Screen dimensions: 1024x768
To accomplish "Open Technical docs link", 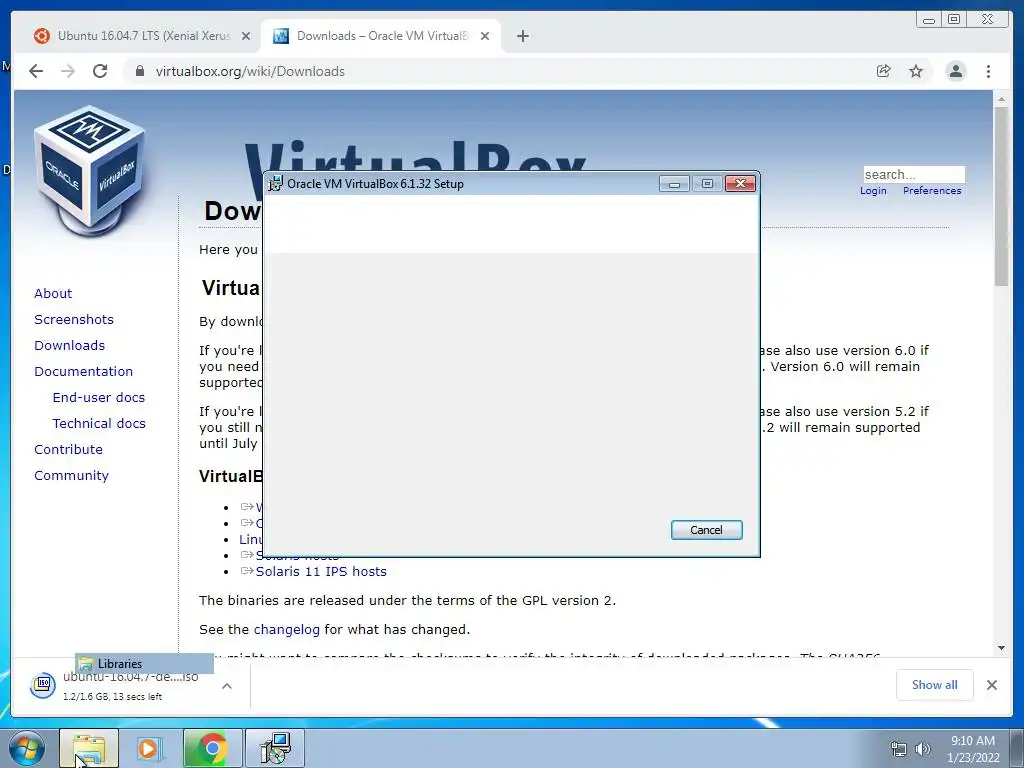I will tap(99, 424).
